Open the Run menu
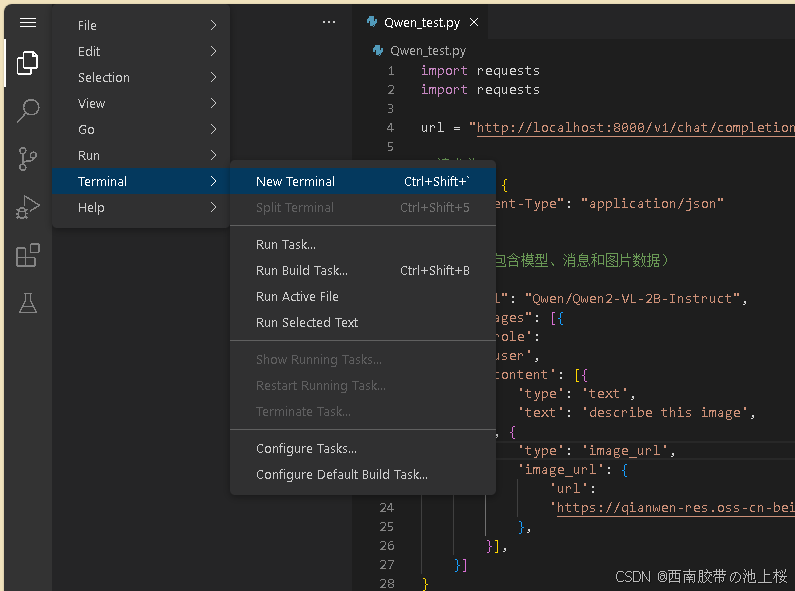Screen dimensions: 795x591 141,156
